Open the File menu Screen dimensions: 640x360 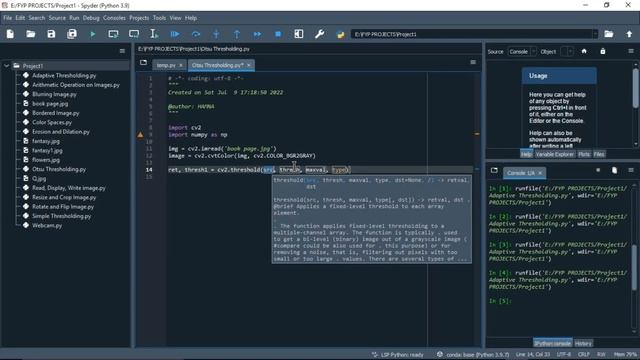pyautogui.click(x=8, y=18)
